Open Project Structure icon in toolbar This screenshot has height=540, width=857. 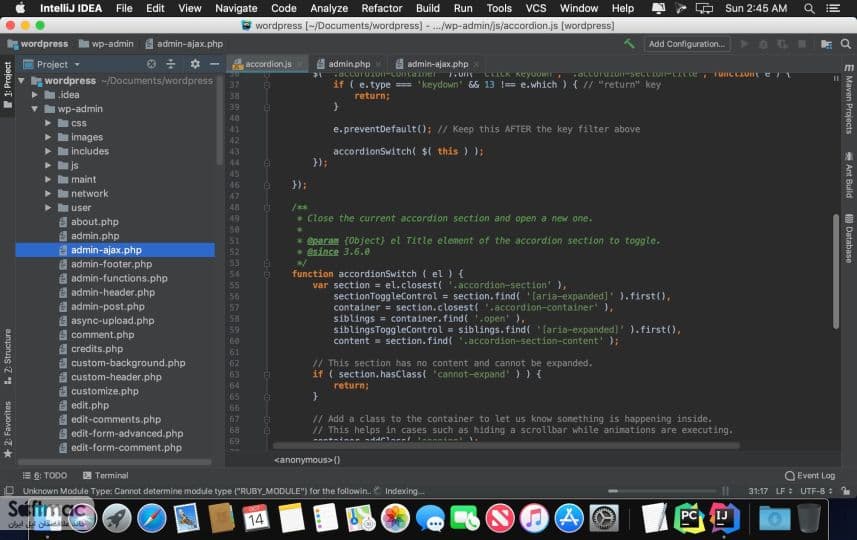click(826, 44)
